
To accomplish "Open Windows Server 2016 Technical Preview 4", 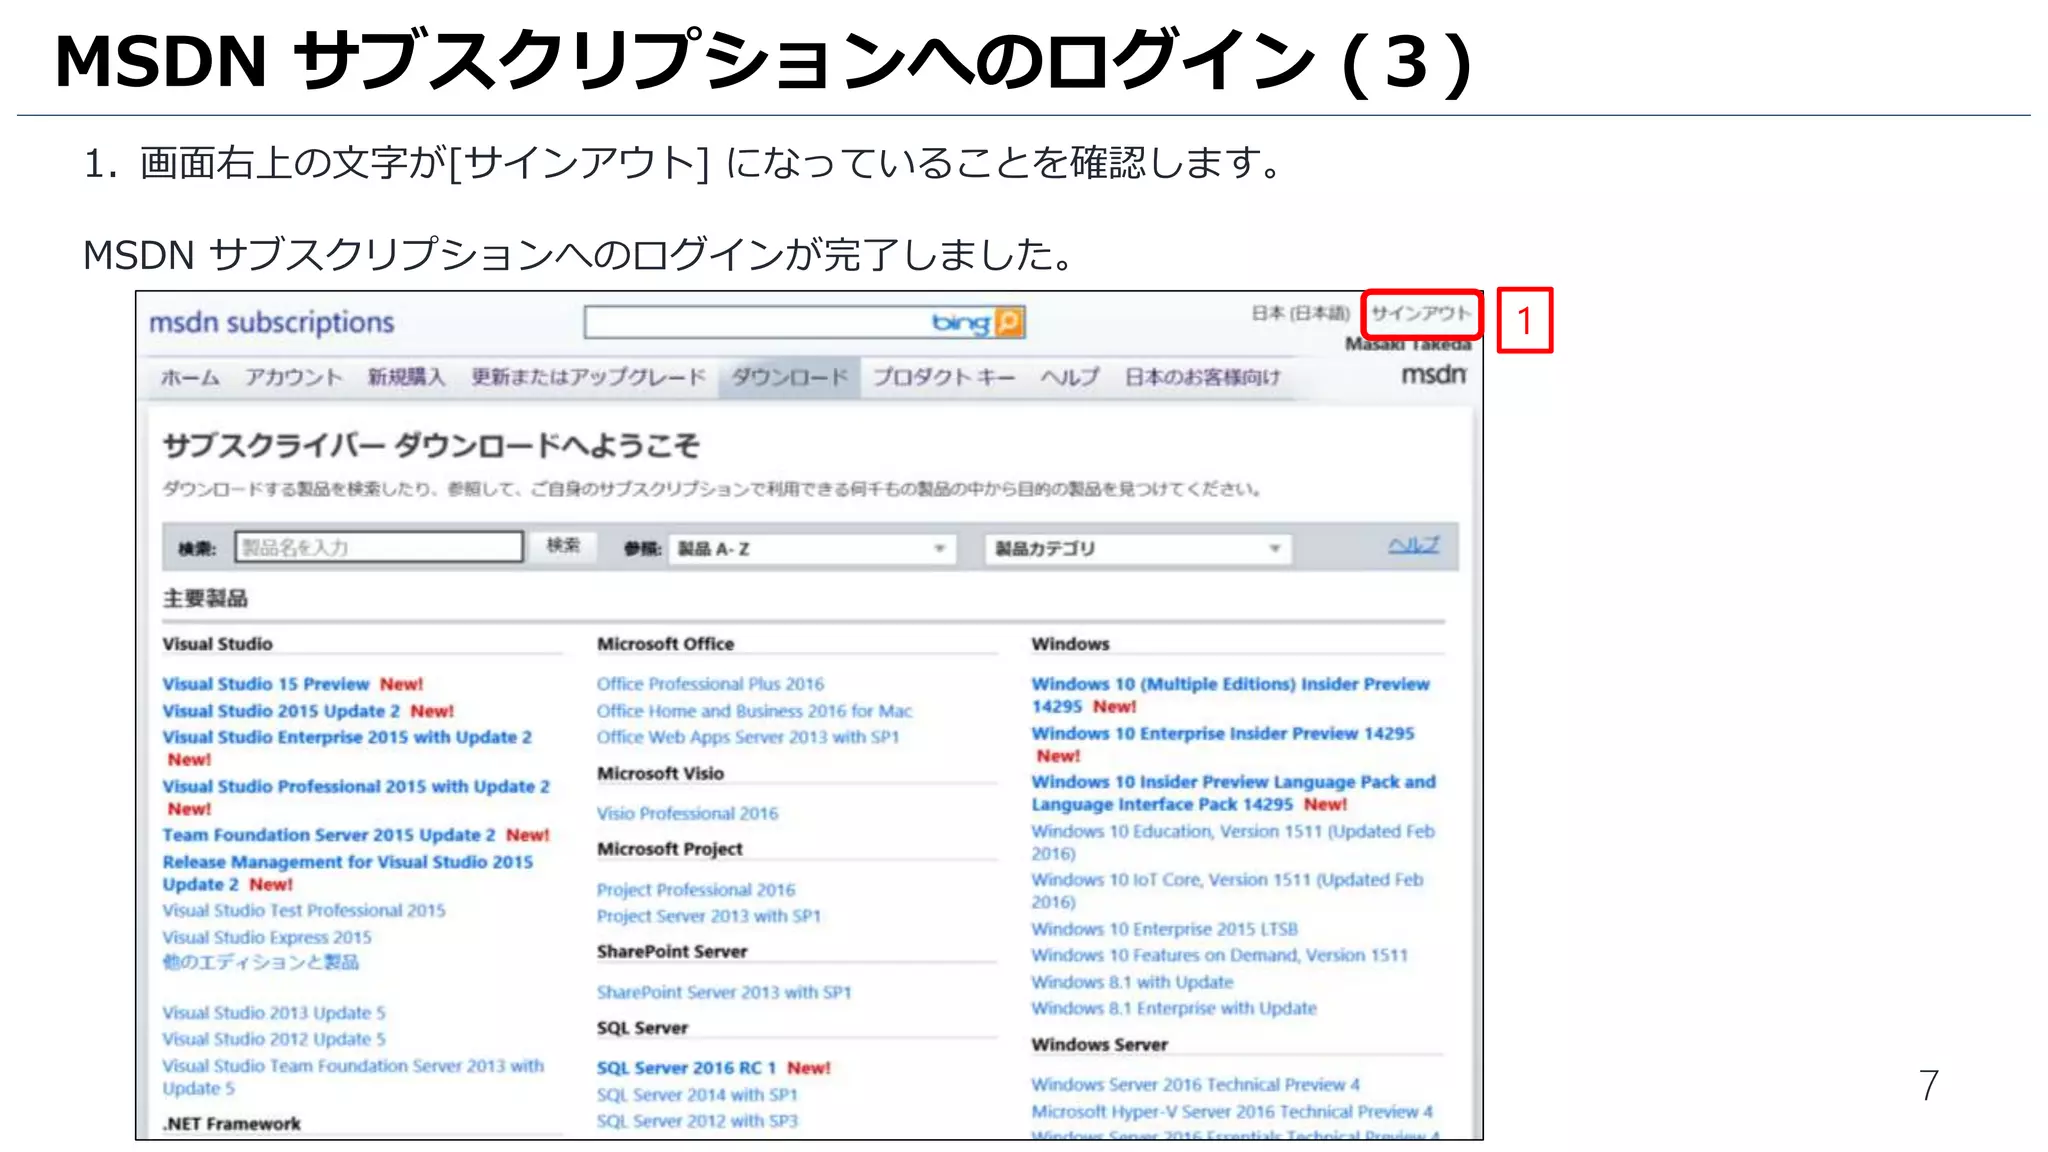I will point(1195,1085).
